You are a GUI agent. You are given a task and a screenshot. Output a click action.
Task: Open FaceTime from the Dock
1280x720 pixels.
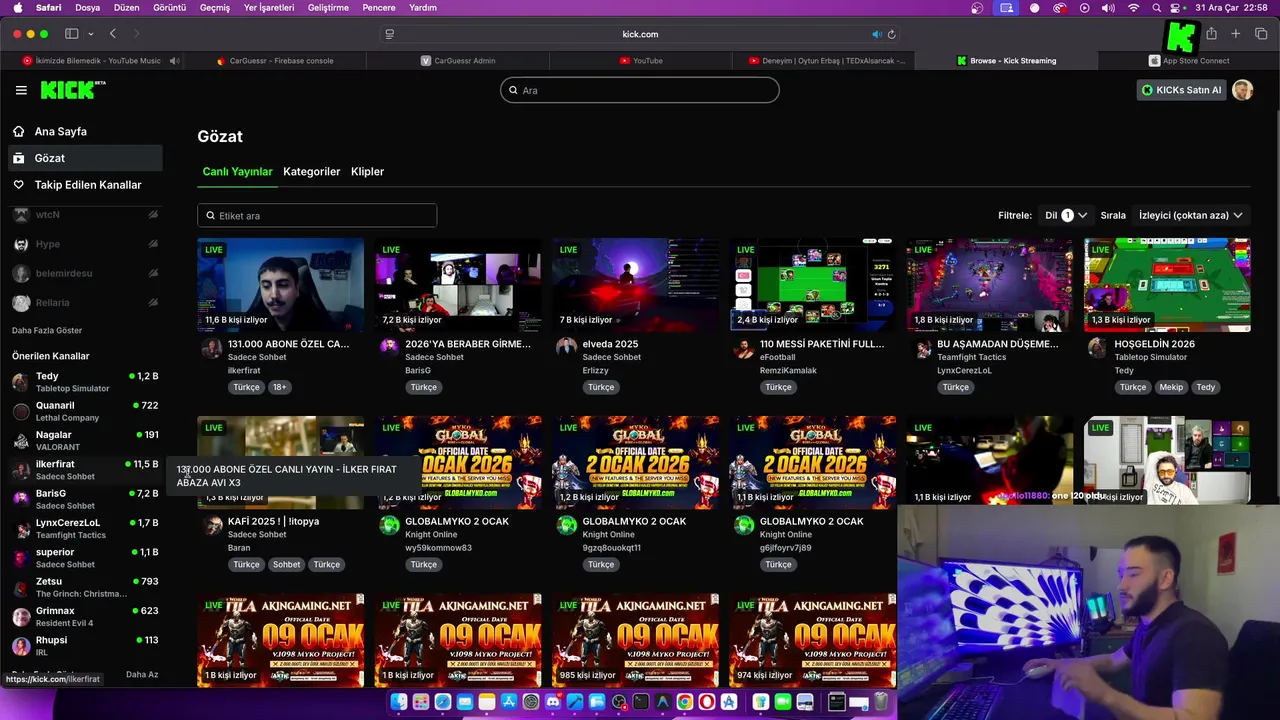point(783,702)
